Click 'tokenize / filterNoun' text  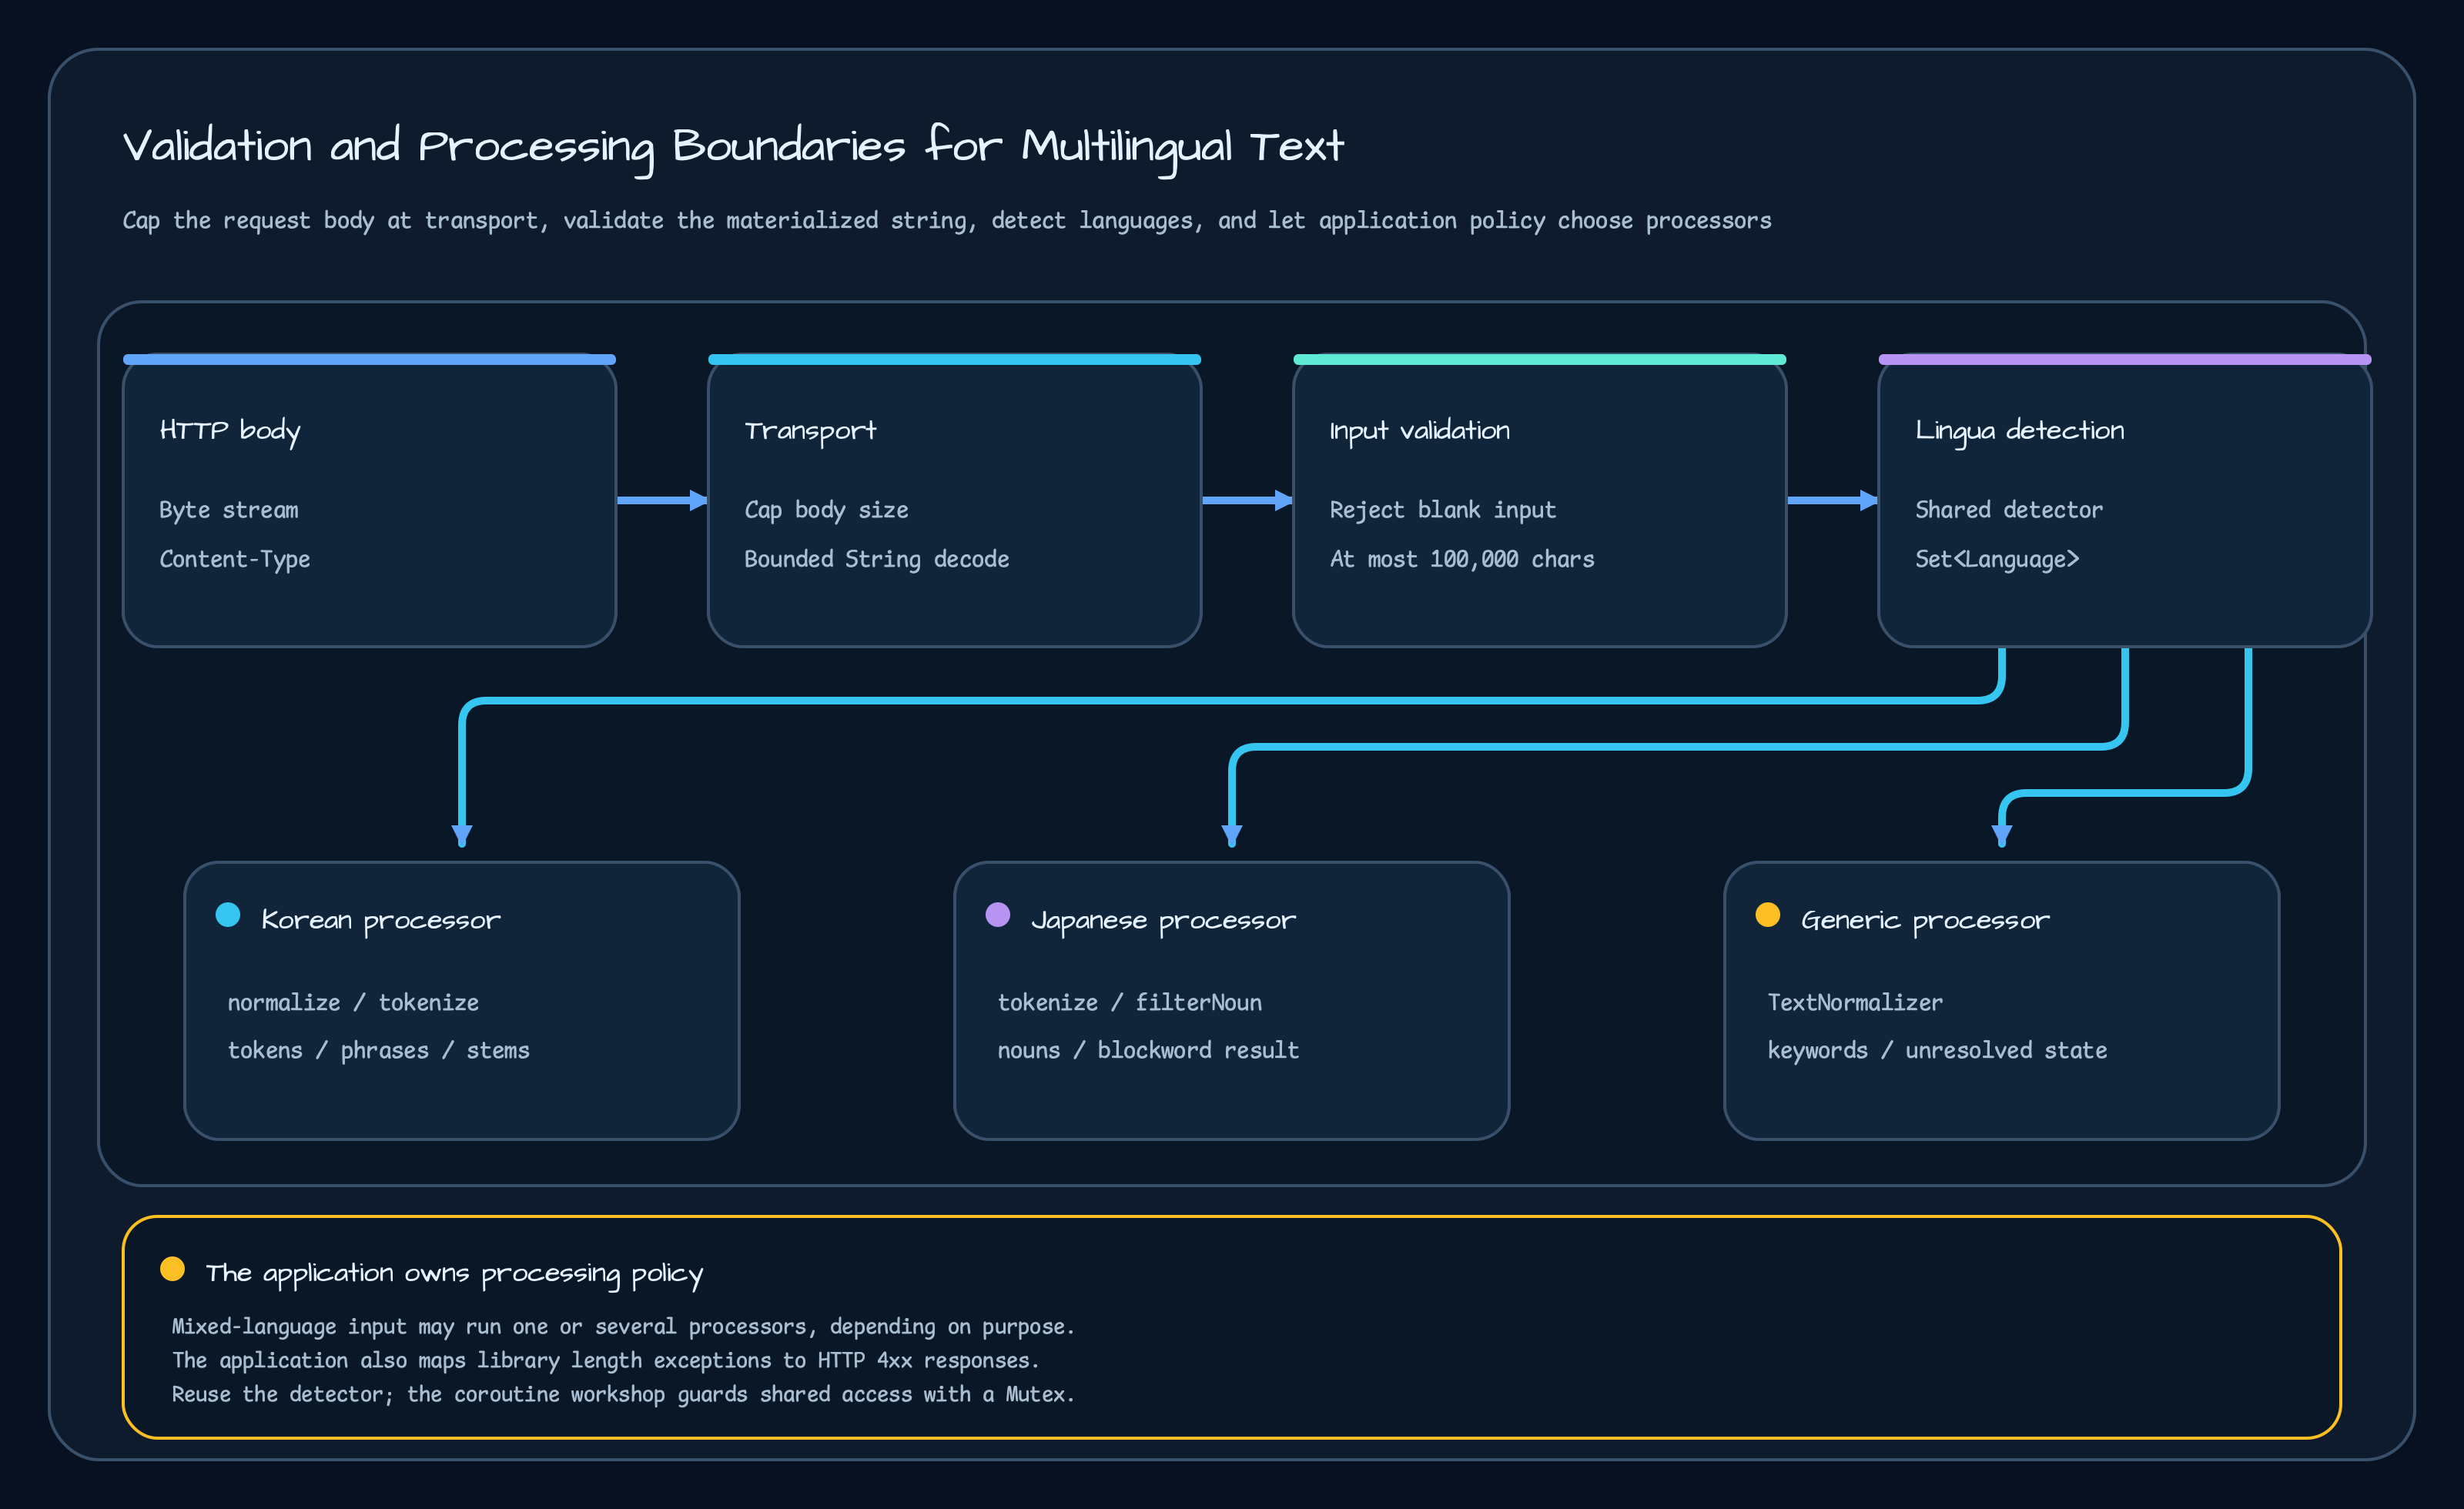coord(1129,1002)
